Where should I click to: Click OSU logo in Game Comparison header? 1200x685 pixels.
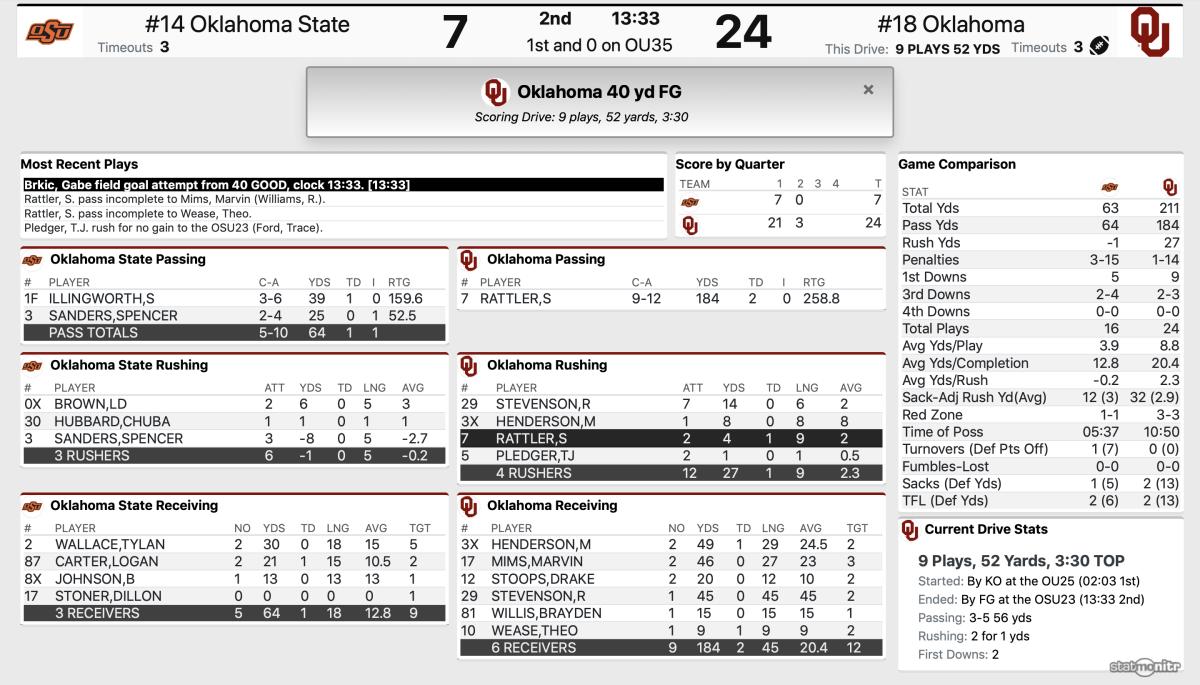point(1109,187)
